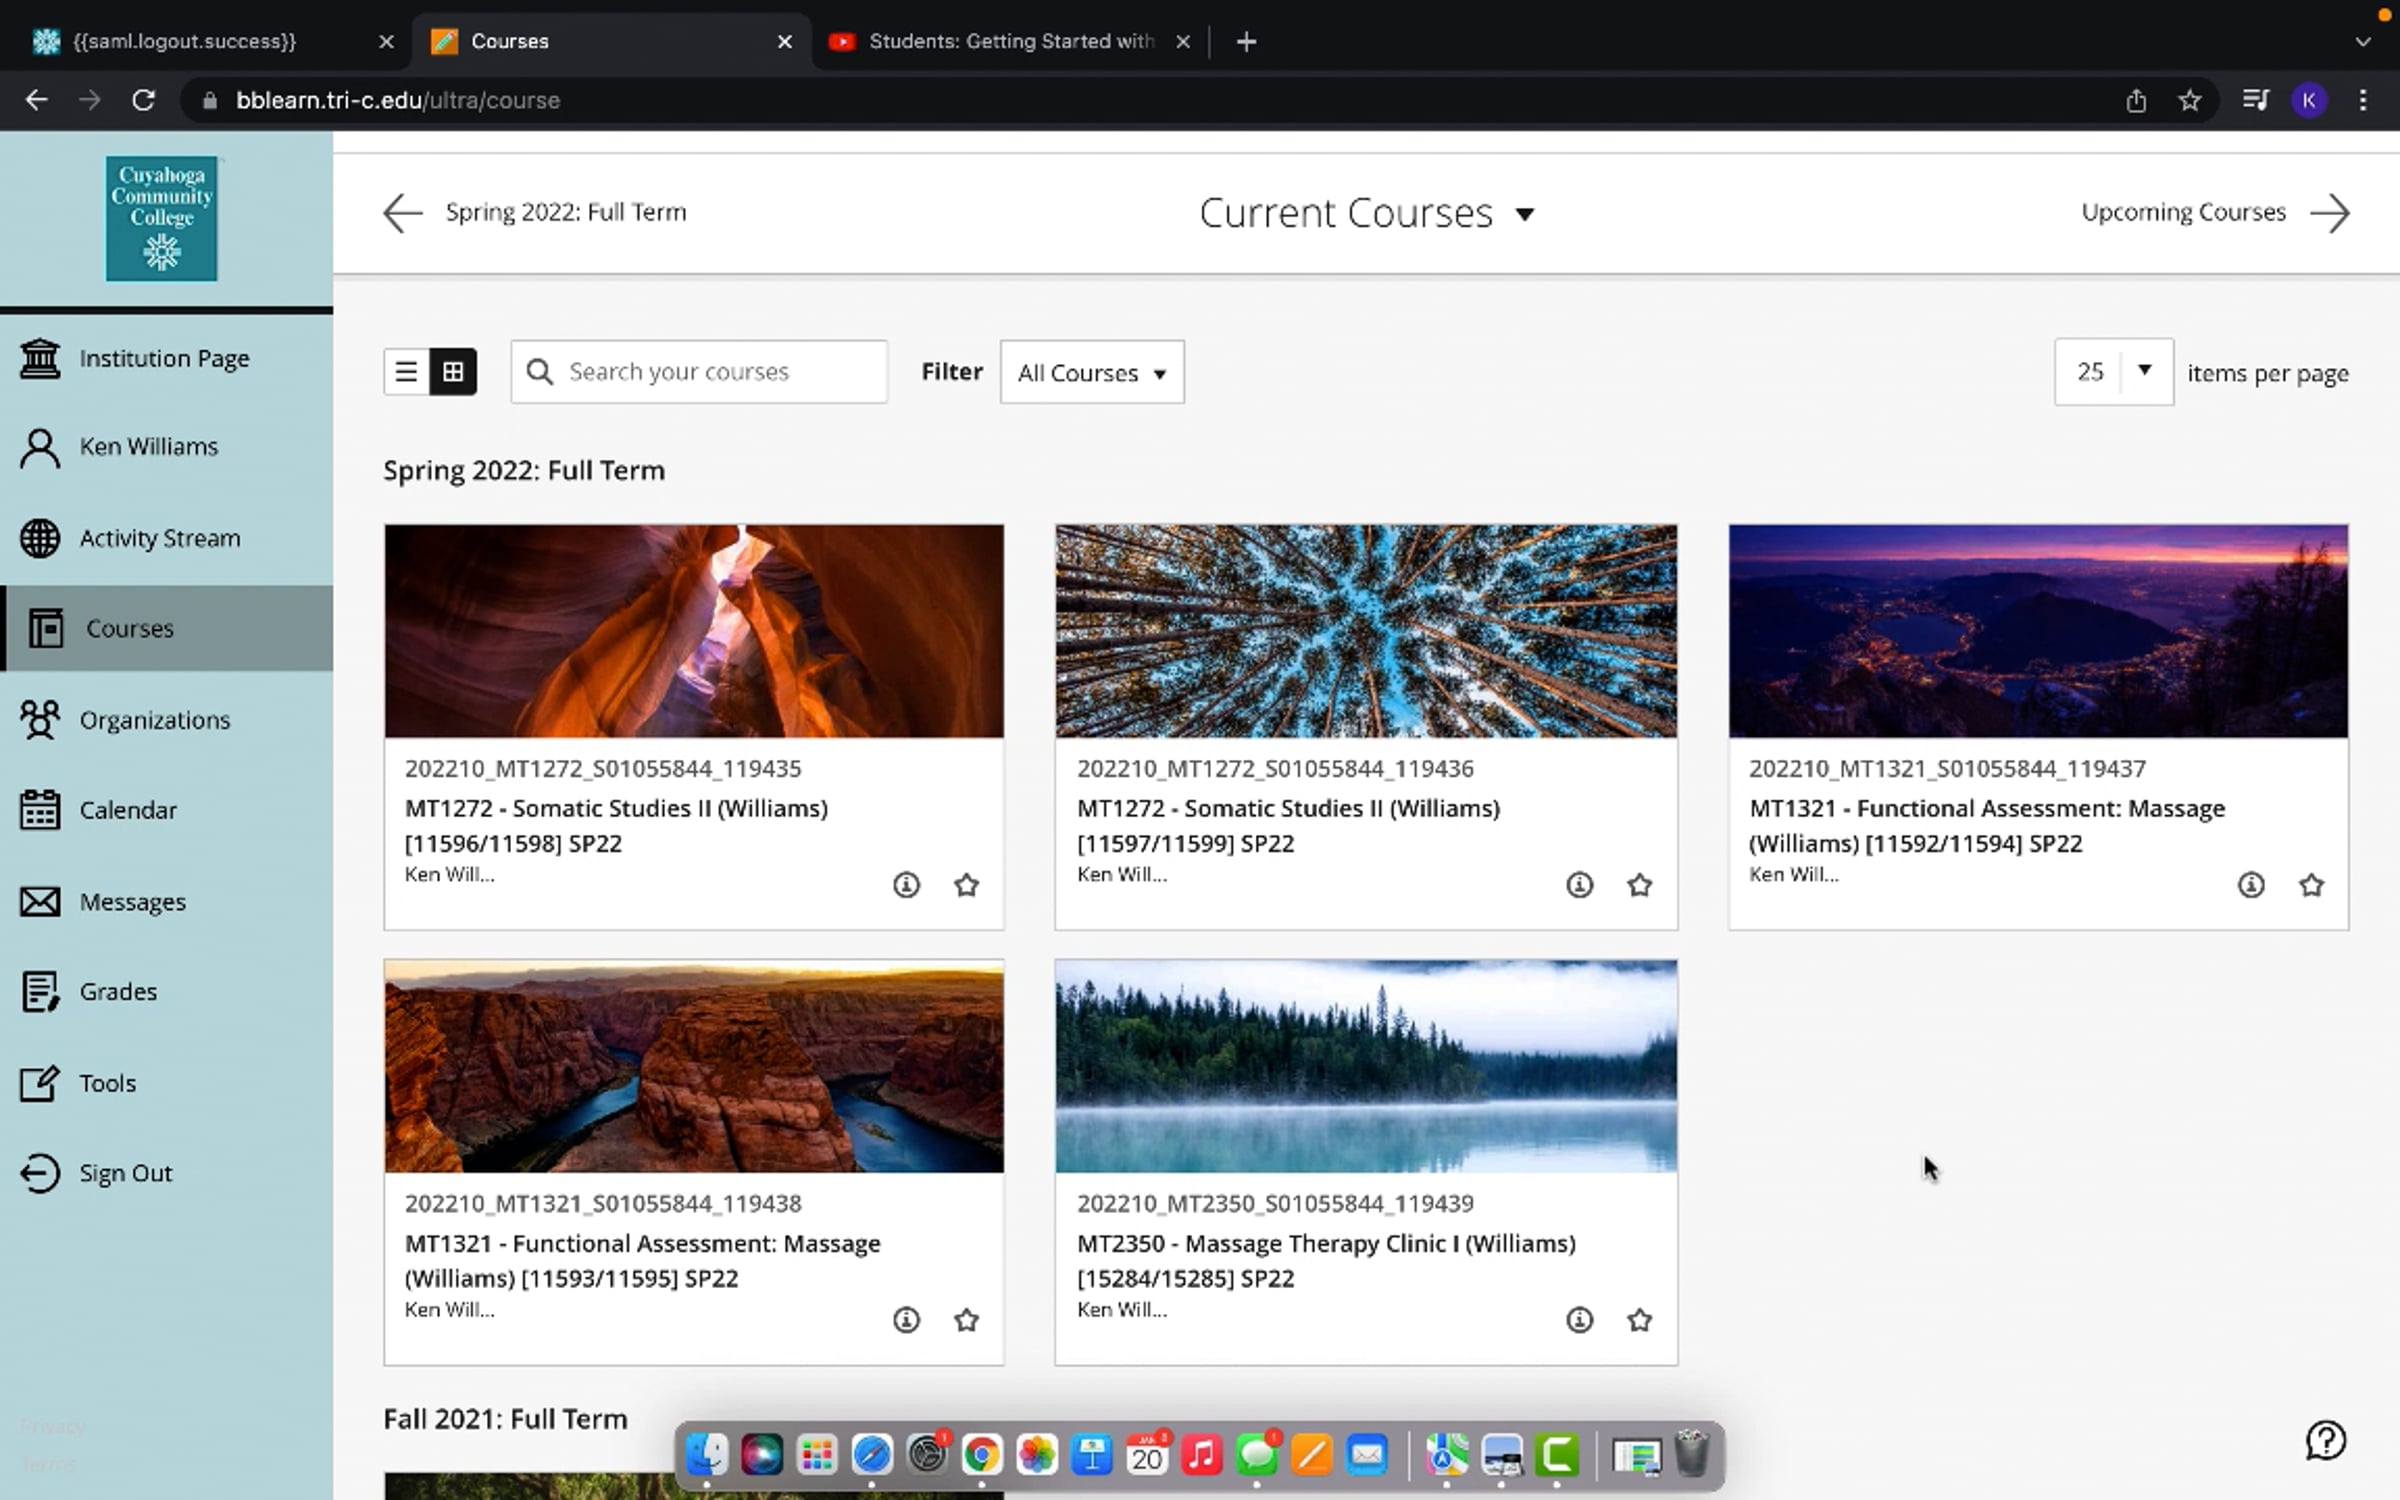Switch to list view layout
The width and height of the screenshot is (2400, 1500).
(x=406, y=372)
